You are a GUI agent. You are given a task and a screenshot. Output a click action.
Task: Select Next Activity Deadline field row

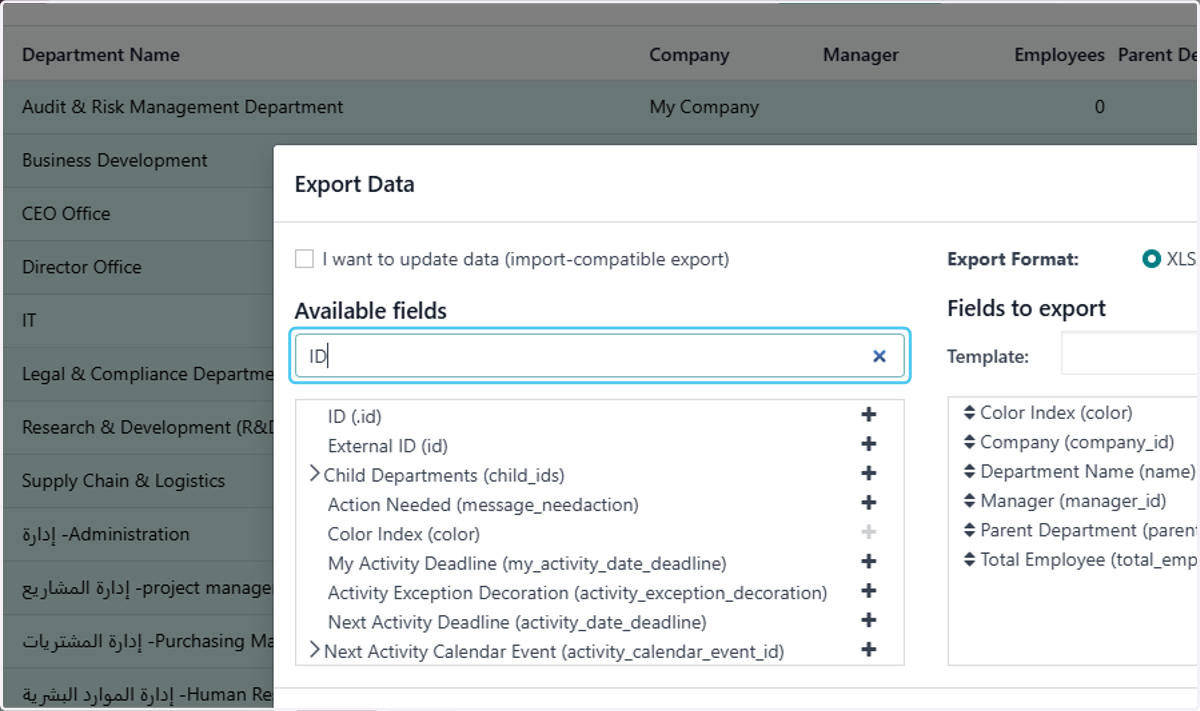[517, 622]
